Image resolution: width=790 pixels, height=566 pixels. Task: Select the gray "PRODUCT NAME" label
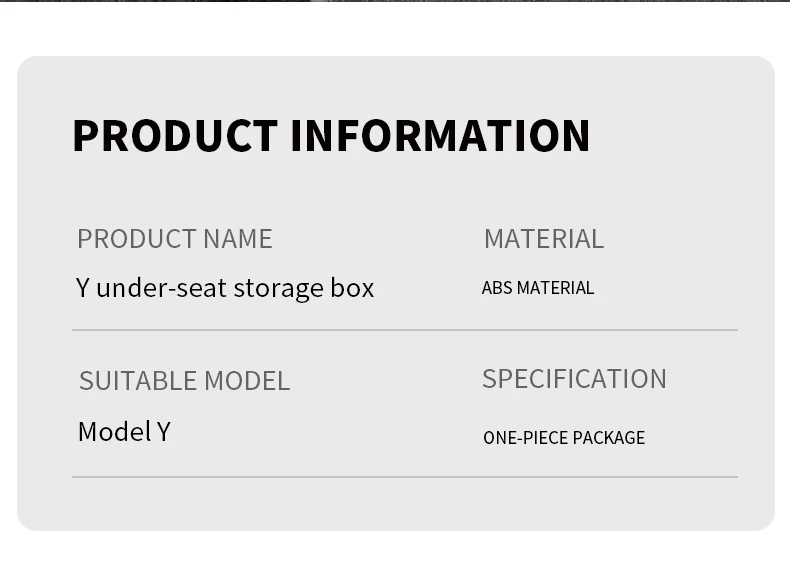[174, 239]
